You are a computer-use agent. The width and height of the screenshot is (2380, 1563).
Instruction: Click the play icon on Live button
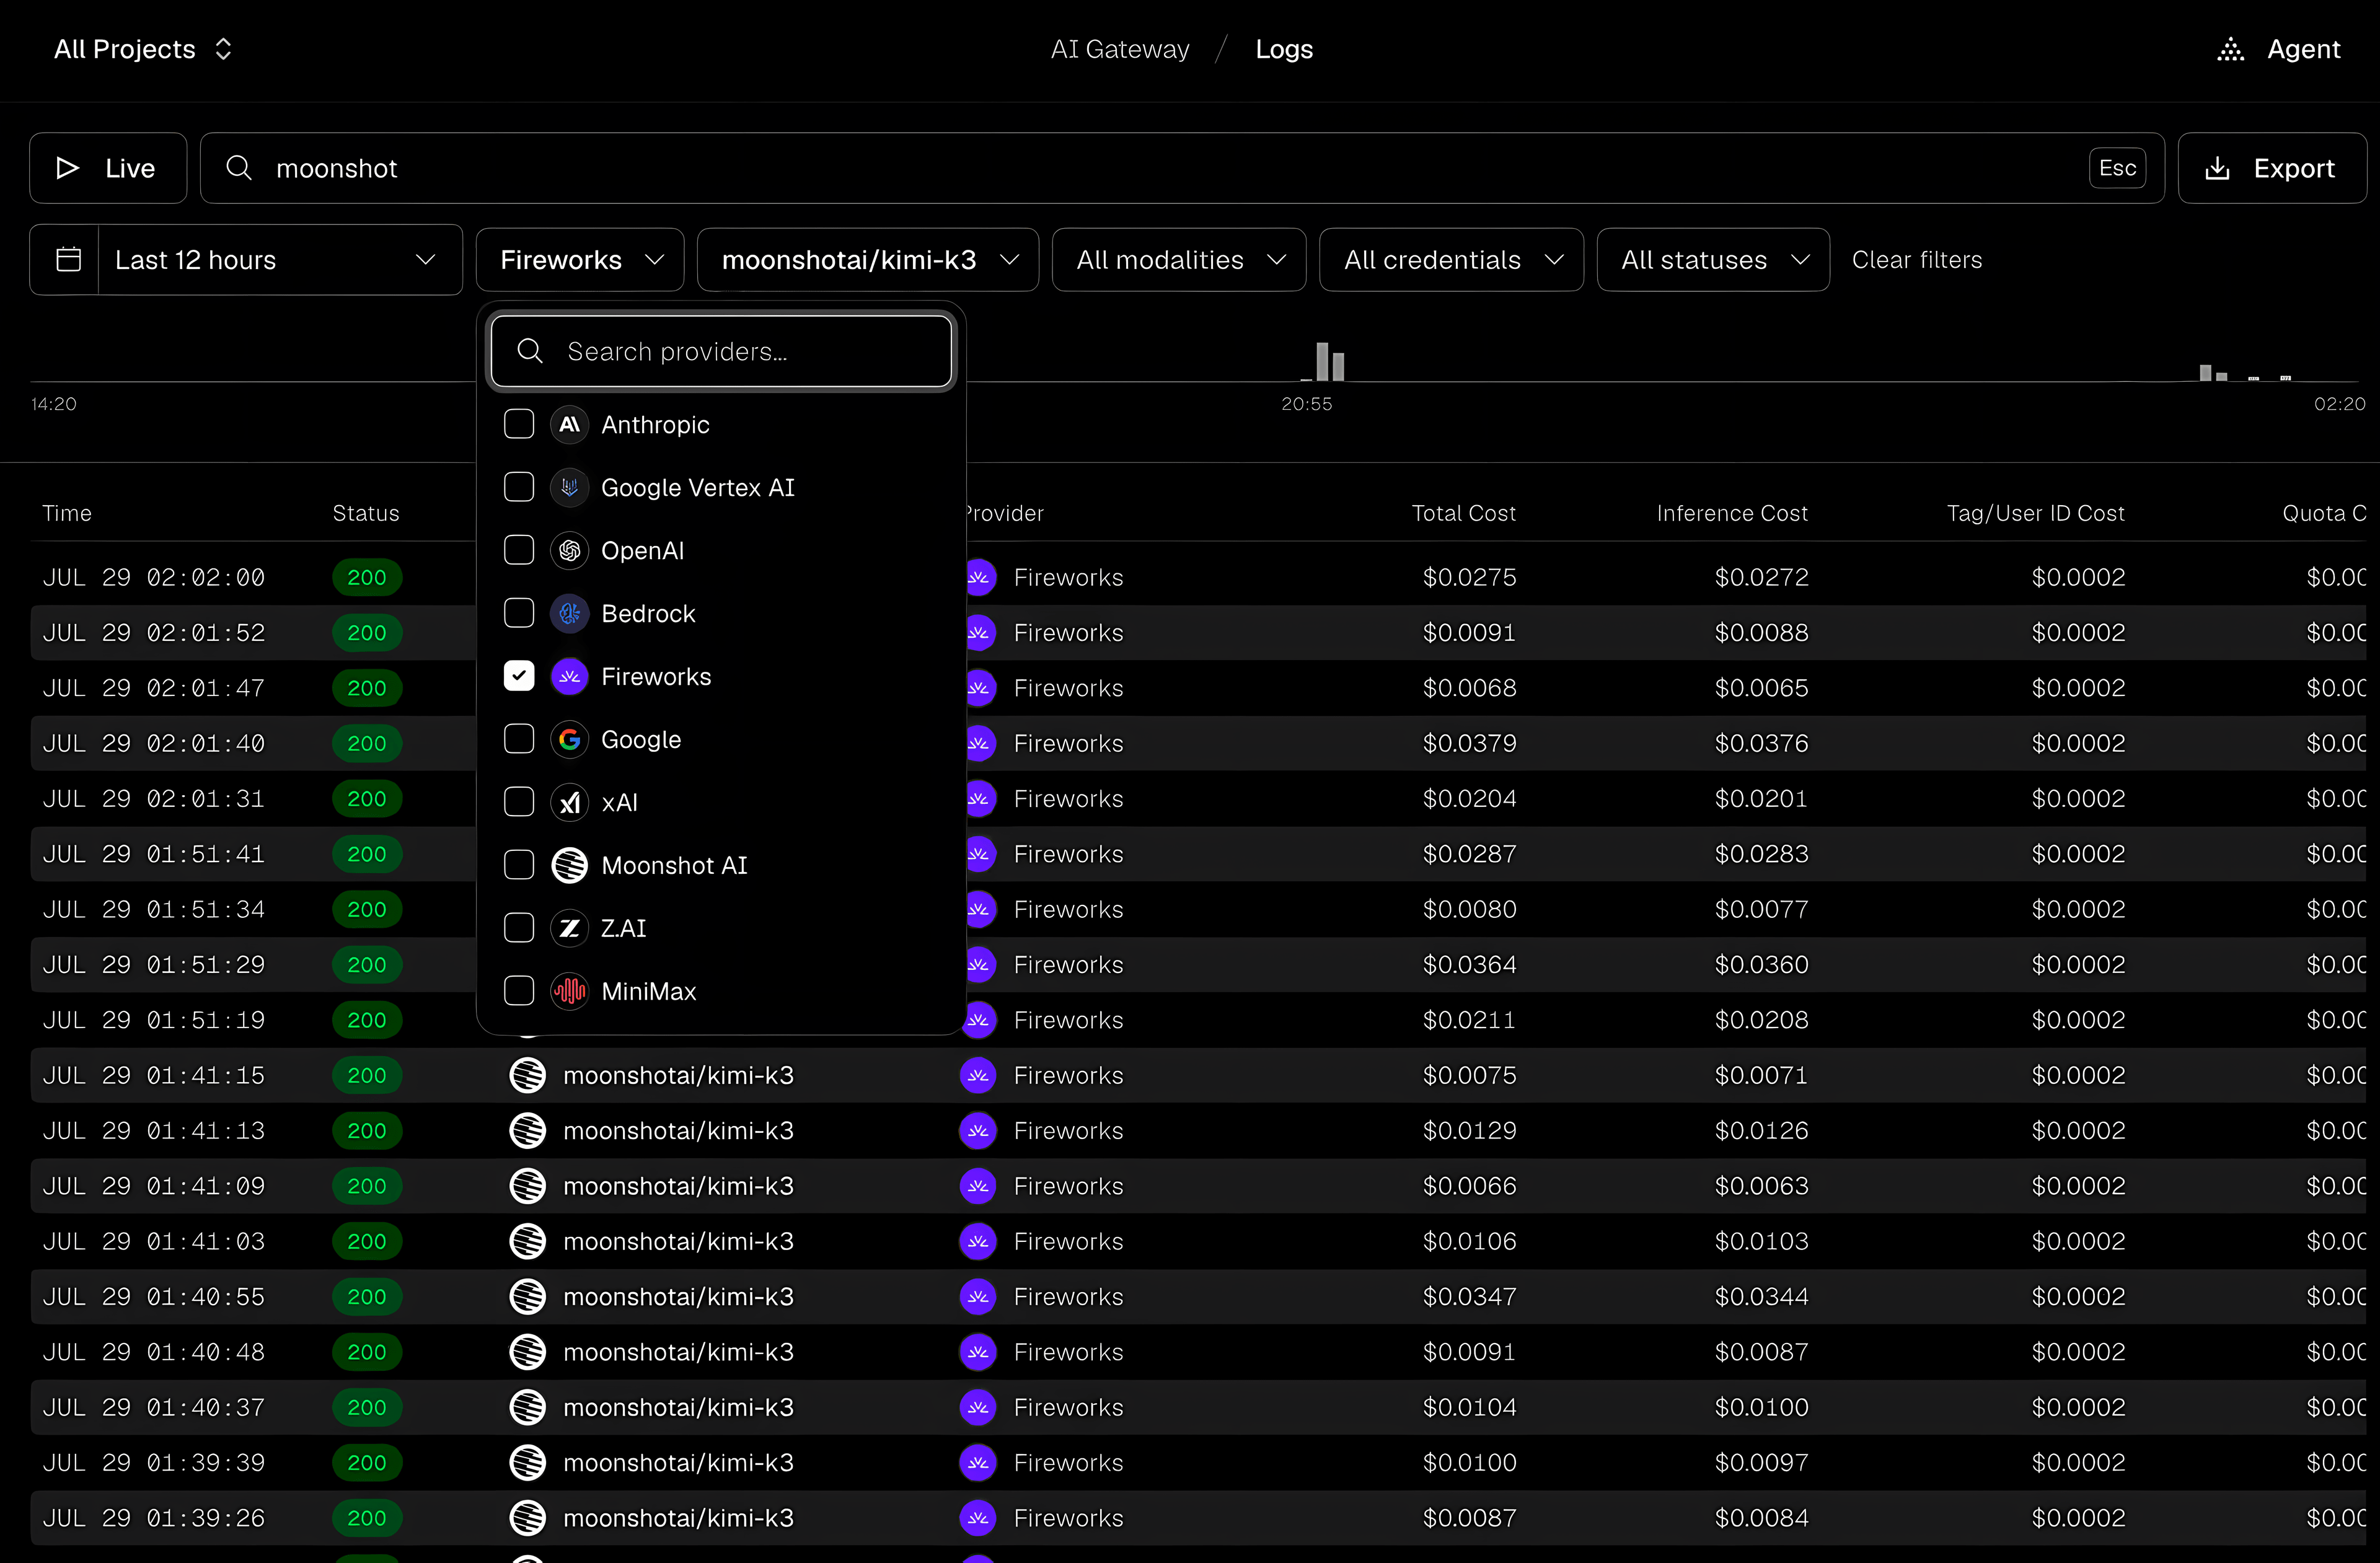tap(67, 168)
